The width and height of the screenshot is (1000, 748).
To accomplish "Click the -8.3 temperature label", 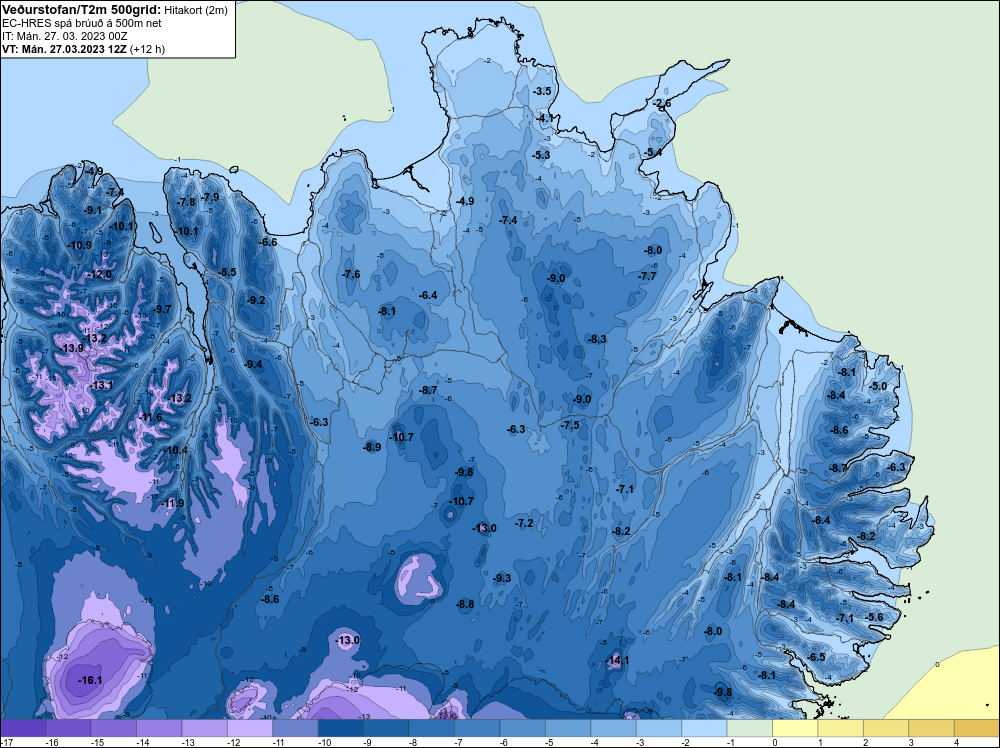I will (x=597, y=339).
